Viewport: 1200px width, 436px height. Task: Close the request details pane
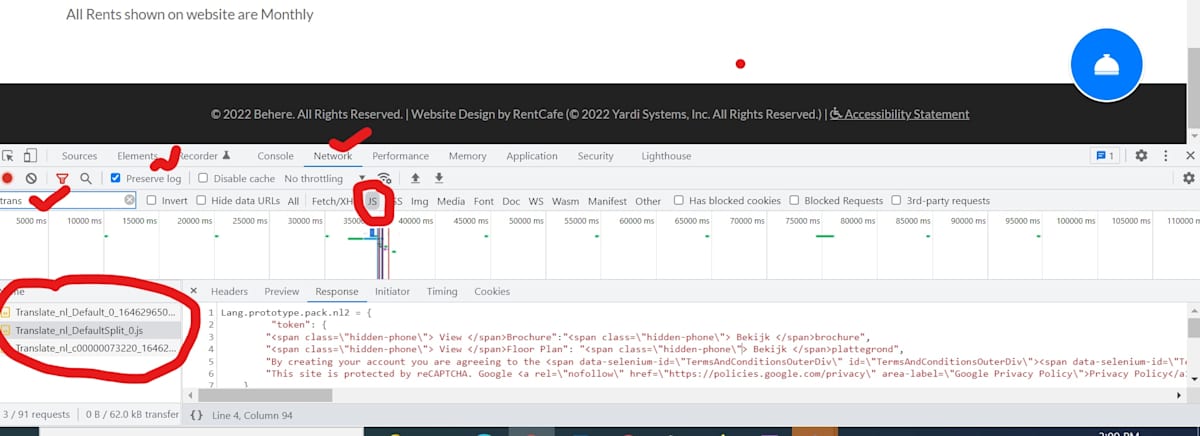coord(194,291)
